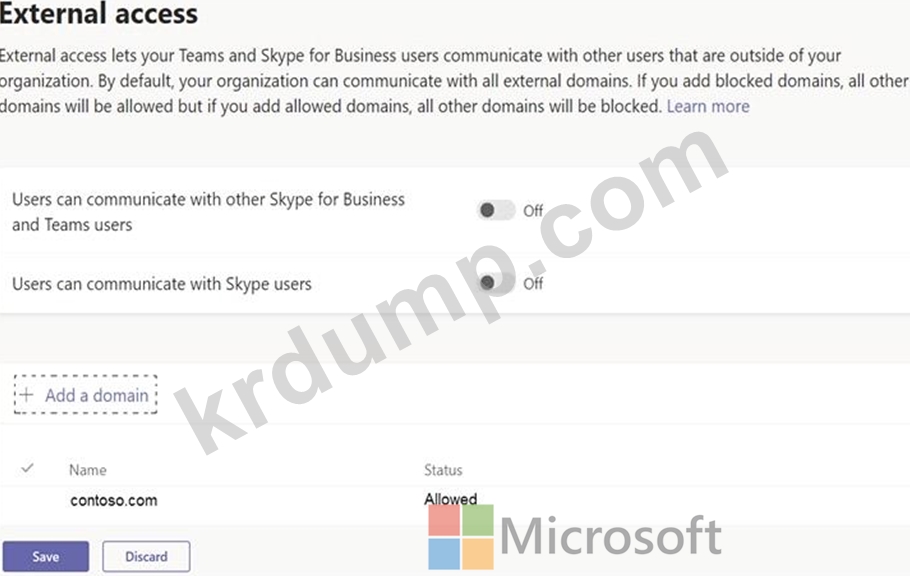
Task: Click the plus icon in Add a domain
Action: 26,395
